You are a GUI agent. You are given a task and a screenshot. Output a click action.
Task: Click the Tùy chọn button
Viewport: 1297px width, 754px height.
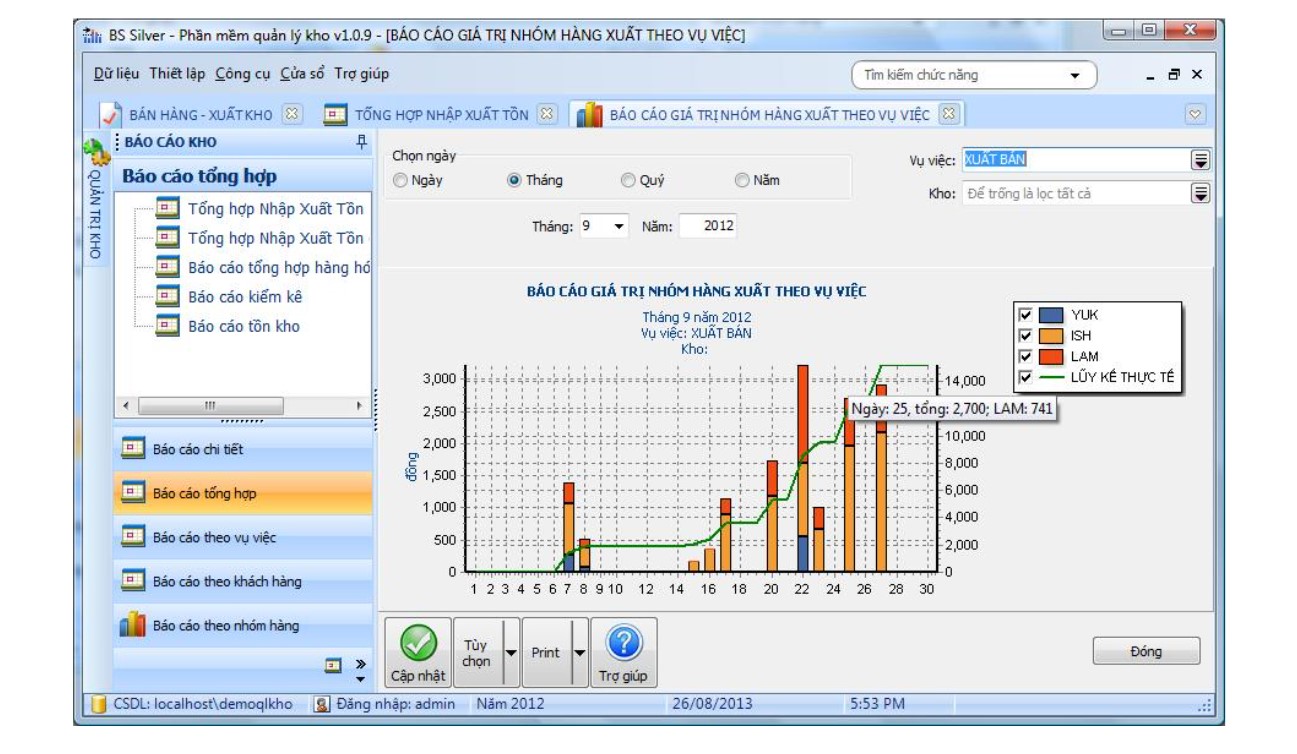point(477,652)
